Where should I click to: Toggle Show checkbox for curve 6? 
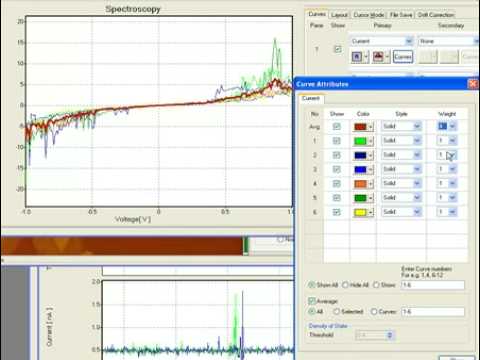337,212
